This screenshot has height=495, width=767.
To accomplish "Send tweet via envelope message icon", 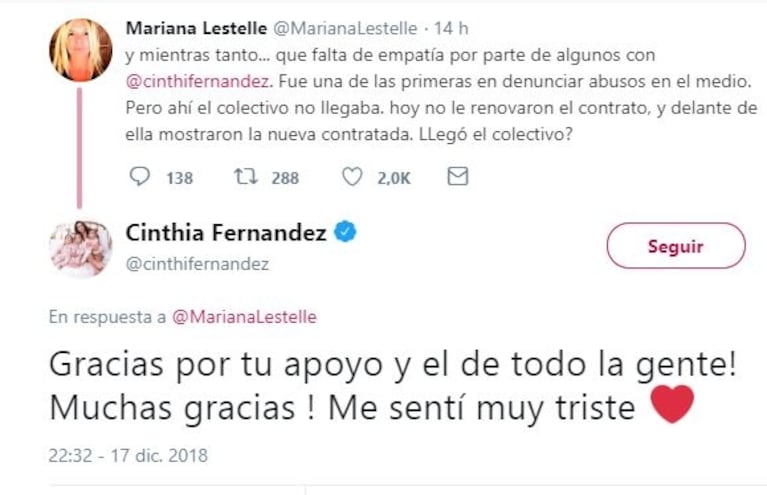I will click(x=457, y=177).
